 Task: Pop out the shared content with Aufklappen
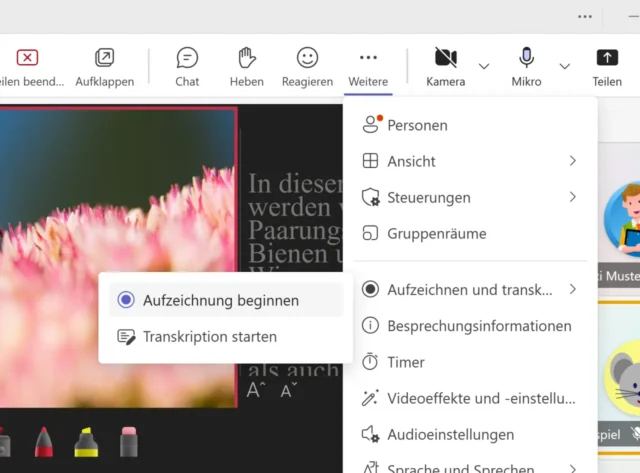click(x=104, y=67)
